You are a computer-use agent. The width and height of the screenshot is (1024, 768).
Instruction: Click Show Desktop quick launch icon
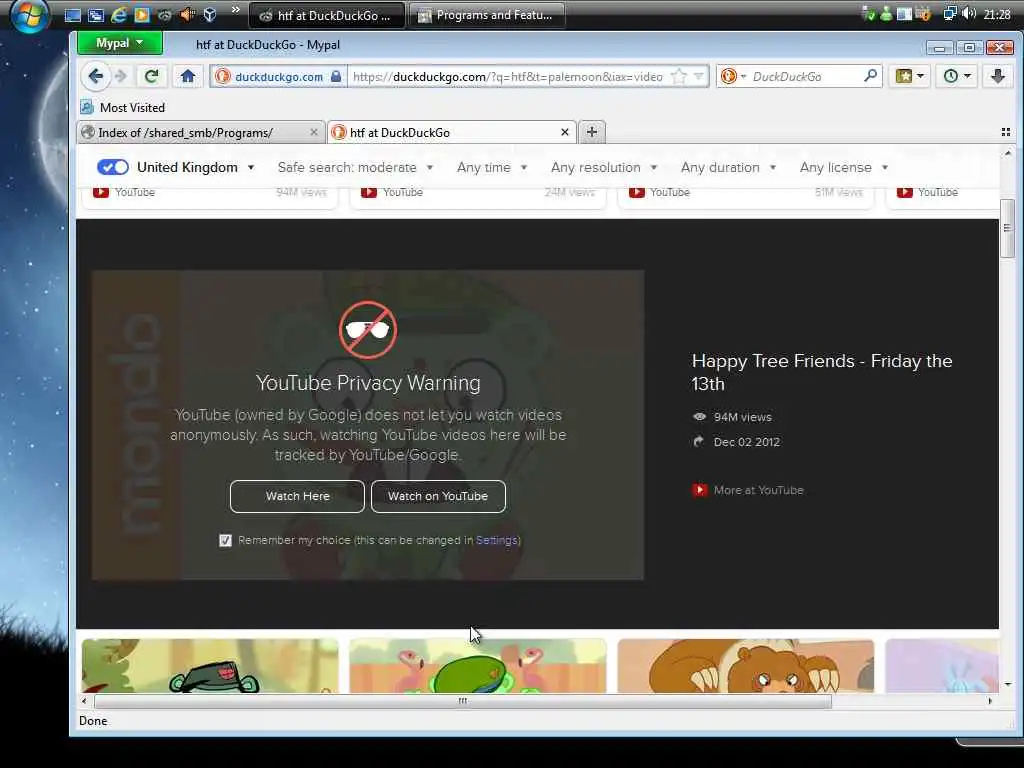click(73, 15)
